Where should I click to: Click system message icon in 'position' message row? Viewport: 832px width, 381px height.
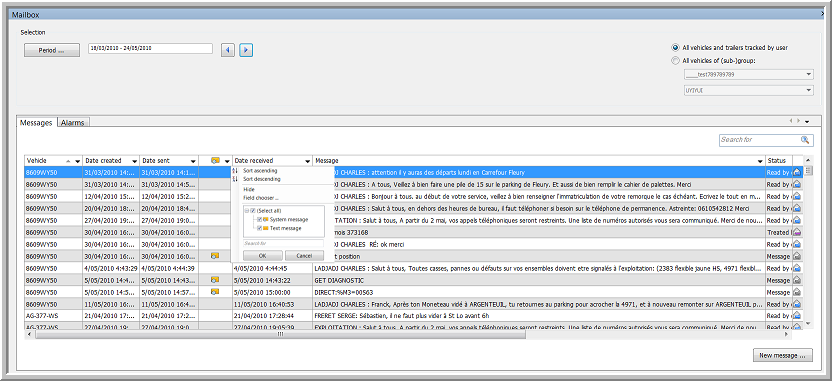(x=215, y=256)
